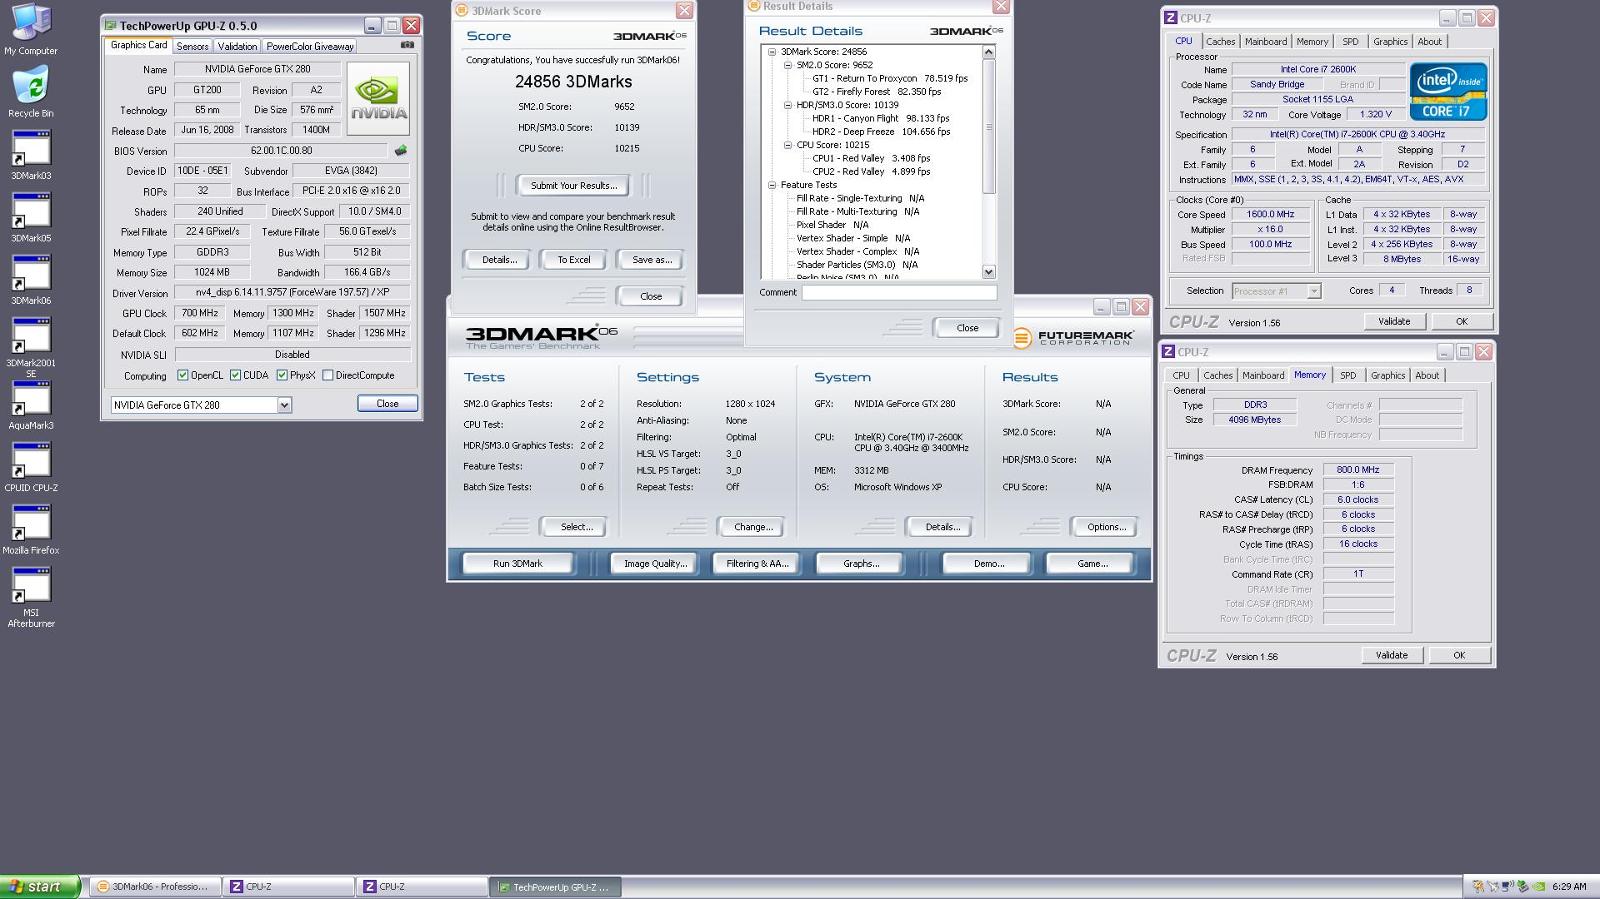Open the Processor #1 selection dropdown in CPU-Z

pos(1314,291)
